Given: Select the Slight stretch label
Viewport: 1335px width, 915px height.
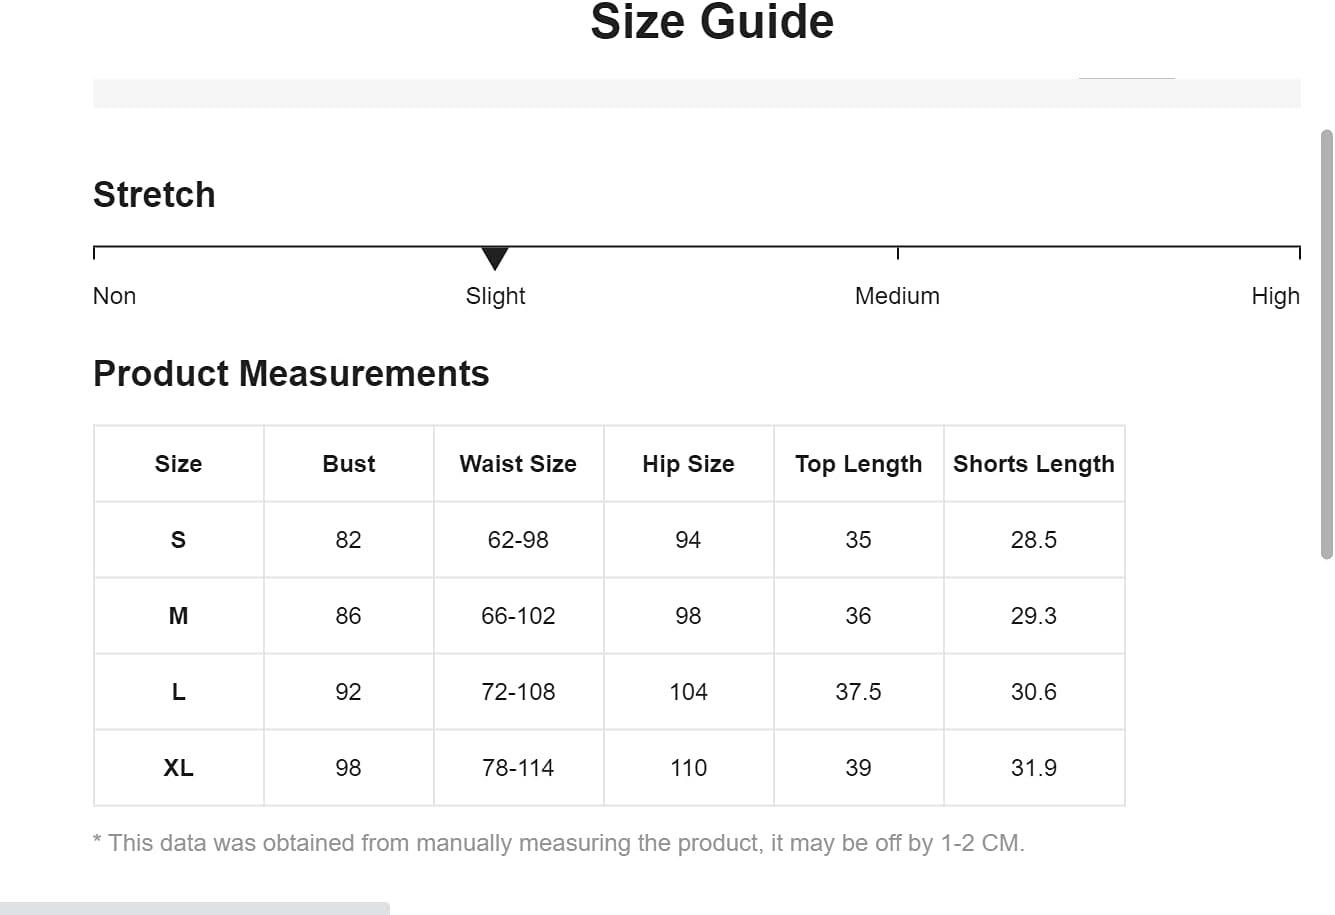Looking at the screenshot, I should coord(495,296).
